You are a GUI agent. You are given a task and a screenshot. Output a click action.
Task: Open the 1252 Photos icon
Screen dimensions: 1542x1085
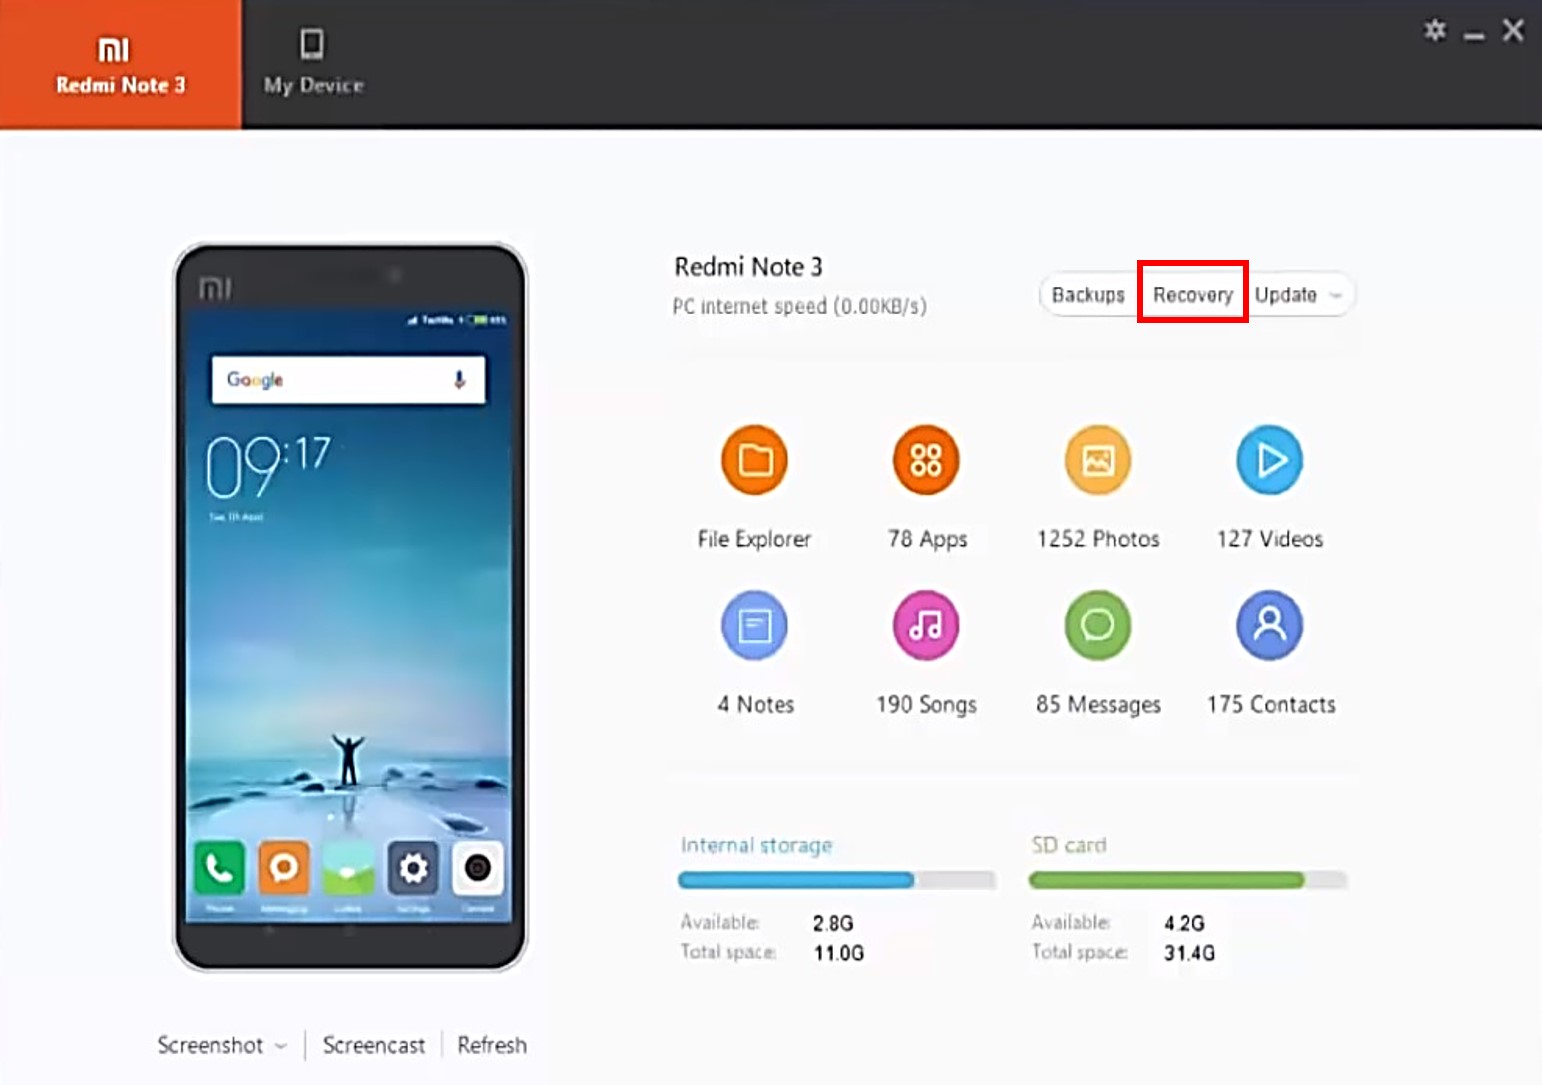click(1098, 460)
